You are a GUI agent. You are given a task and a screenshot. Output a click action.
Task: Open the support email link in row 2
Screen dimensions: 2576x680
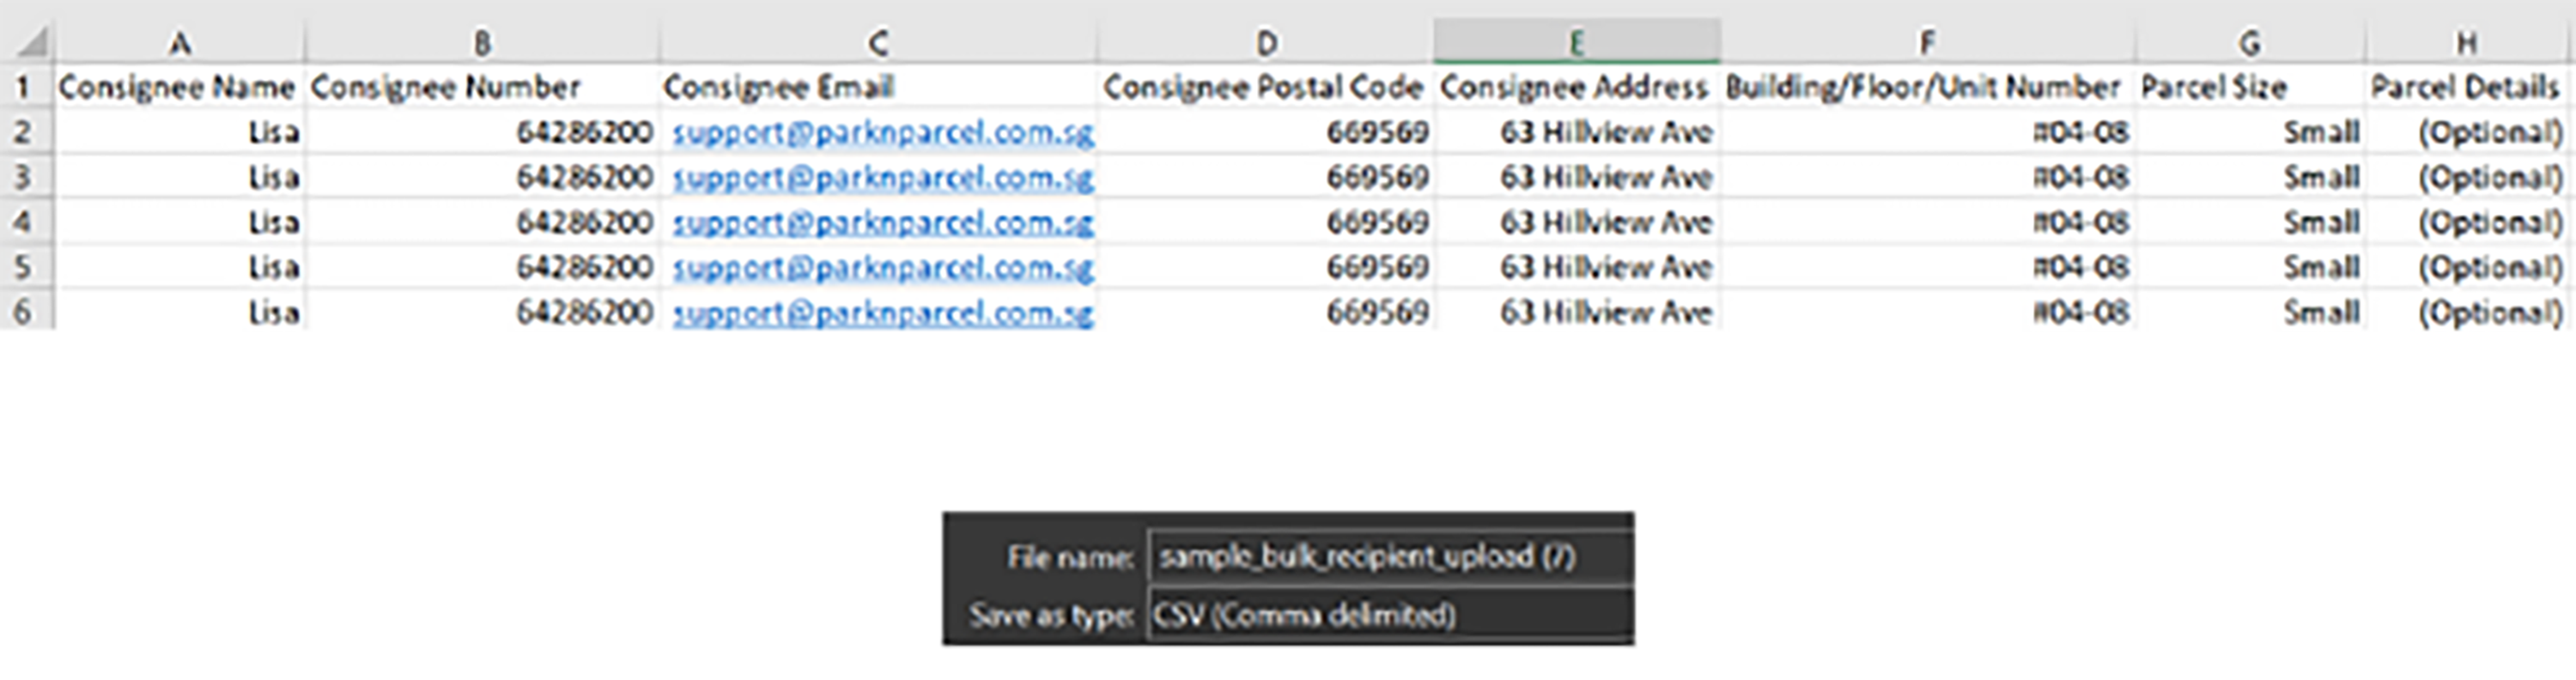(882, 133)
